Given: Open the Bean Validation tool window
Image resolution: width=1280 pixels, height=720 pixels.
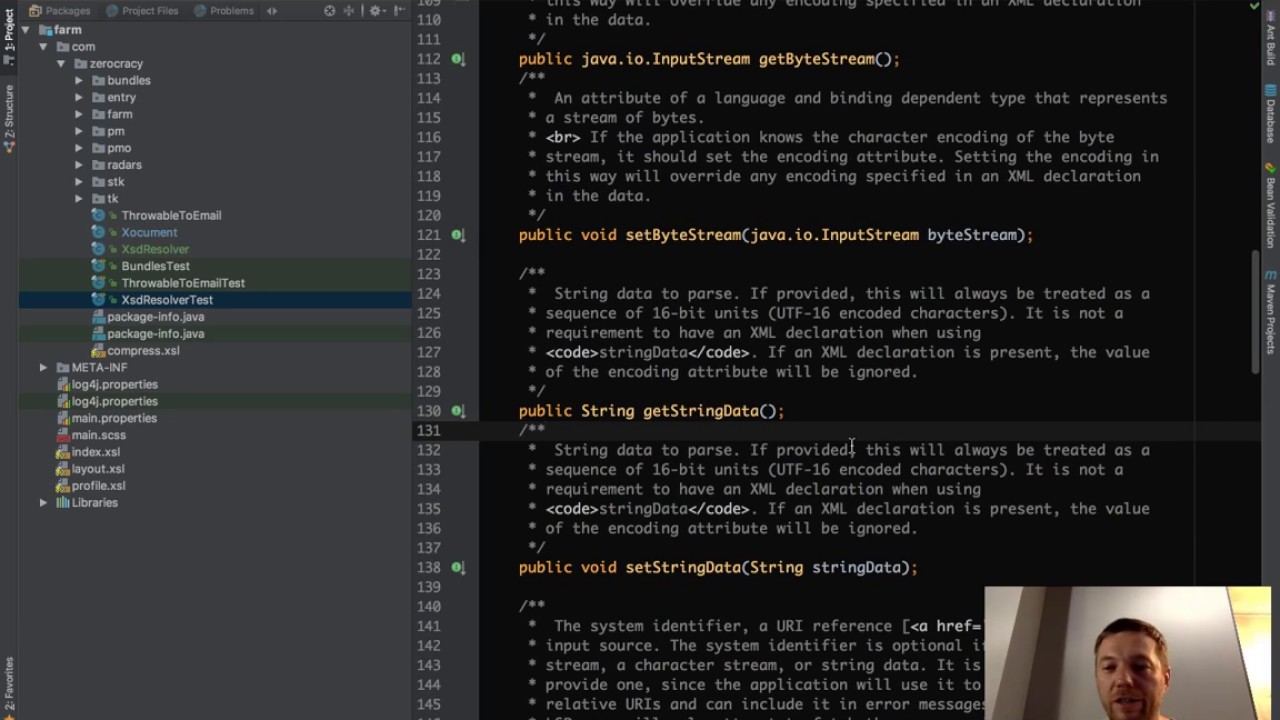Looking at the screenshot, I should tap(1271, 206).
